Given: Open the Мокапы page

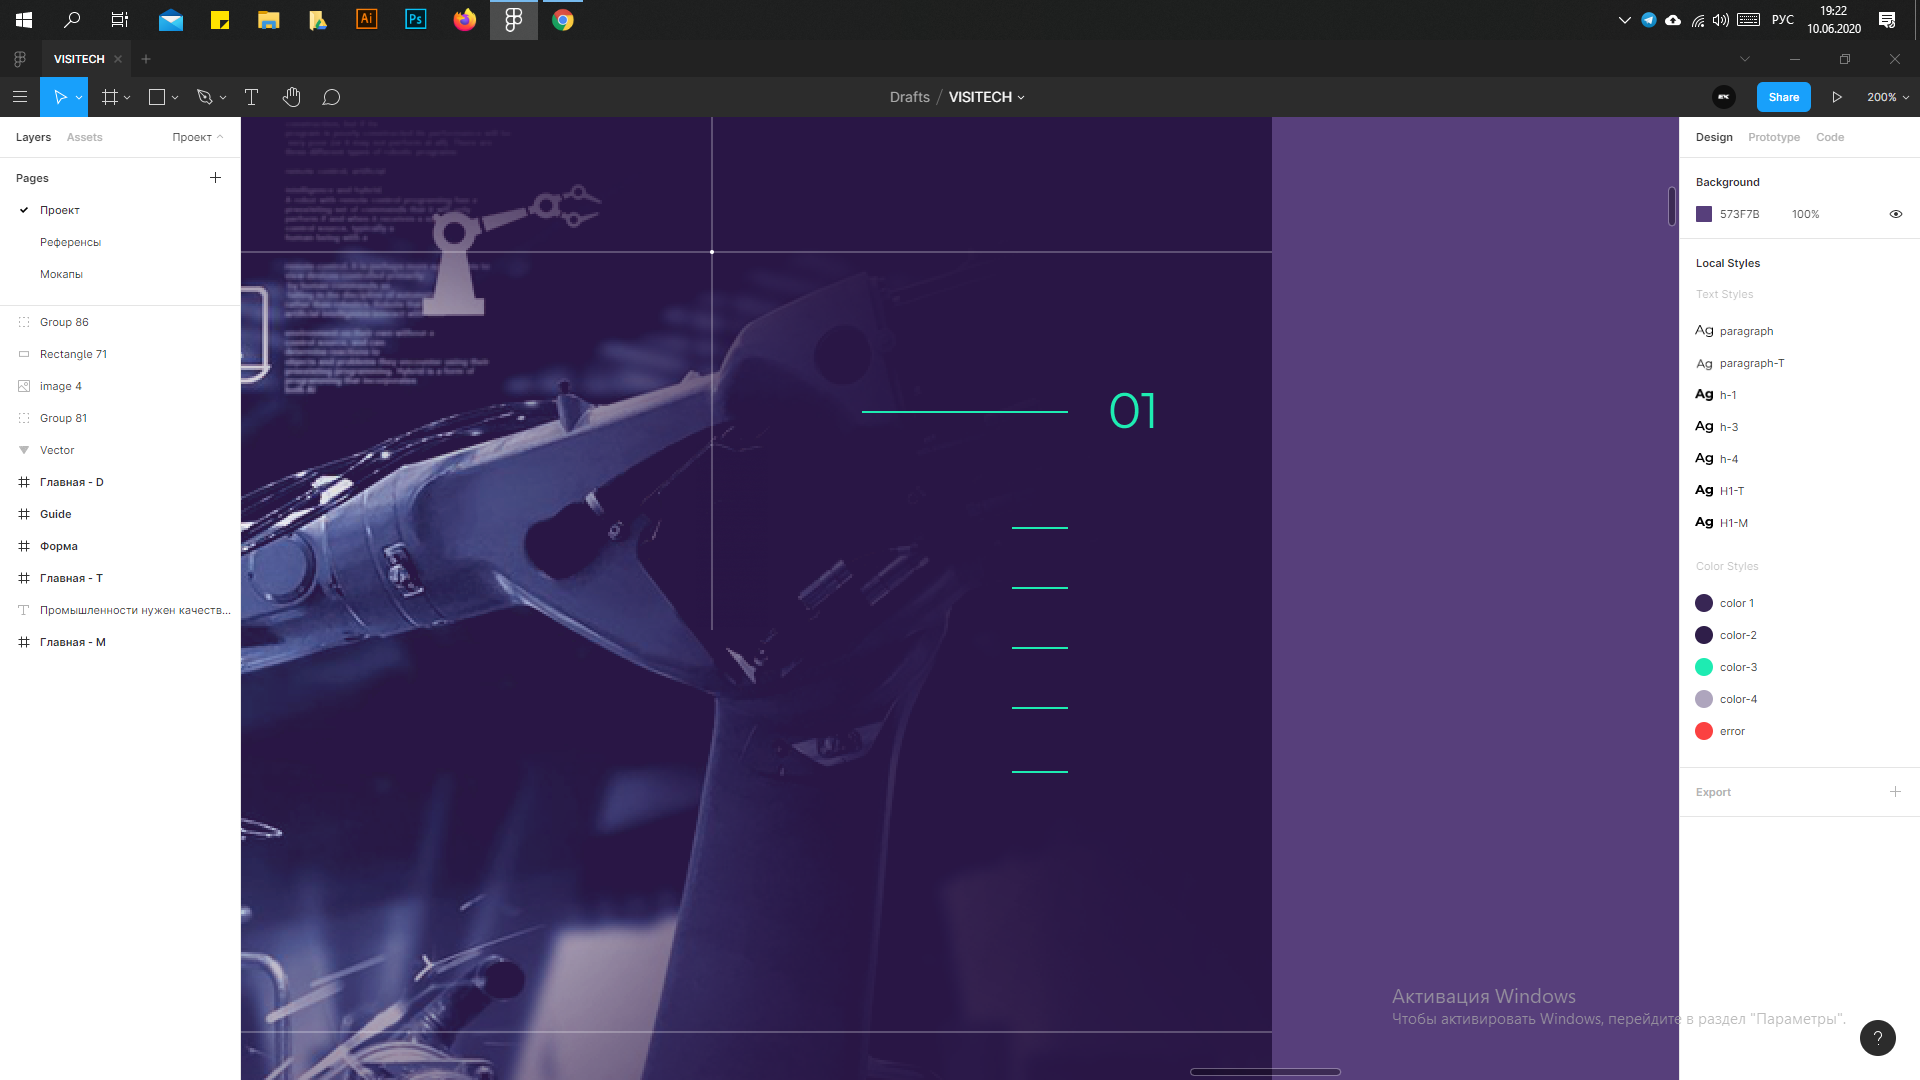Looking at the screenshot, I should click(61, 274).
